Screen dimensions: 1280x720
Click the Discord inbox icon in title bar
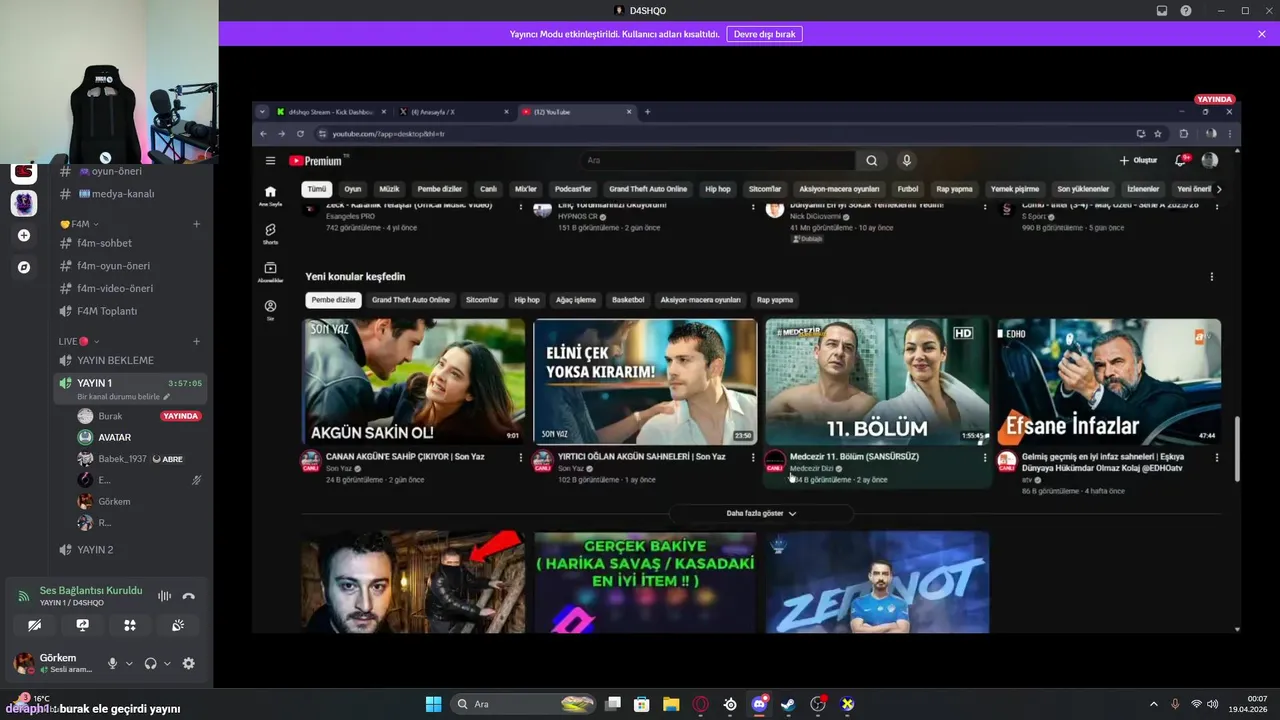1162,10
